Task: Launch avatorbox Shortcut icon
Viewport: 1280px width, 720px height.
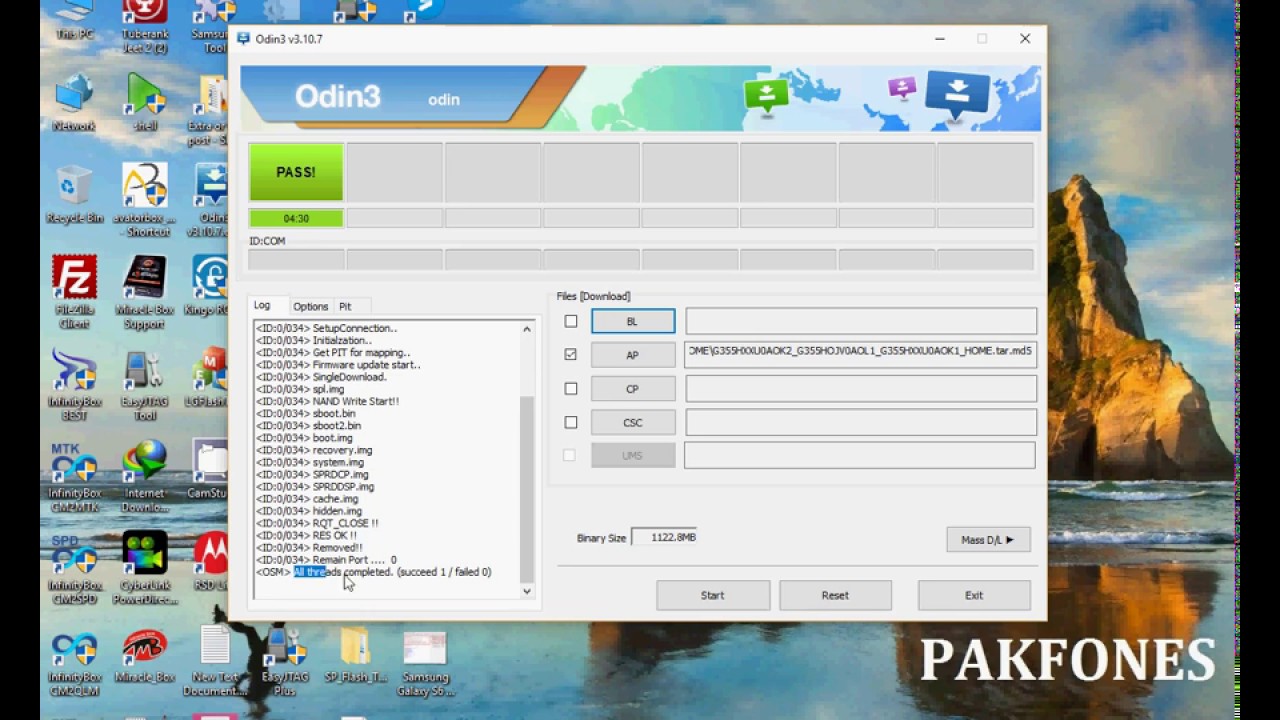Action: [145, 201]
